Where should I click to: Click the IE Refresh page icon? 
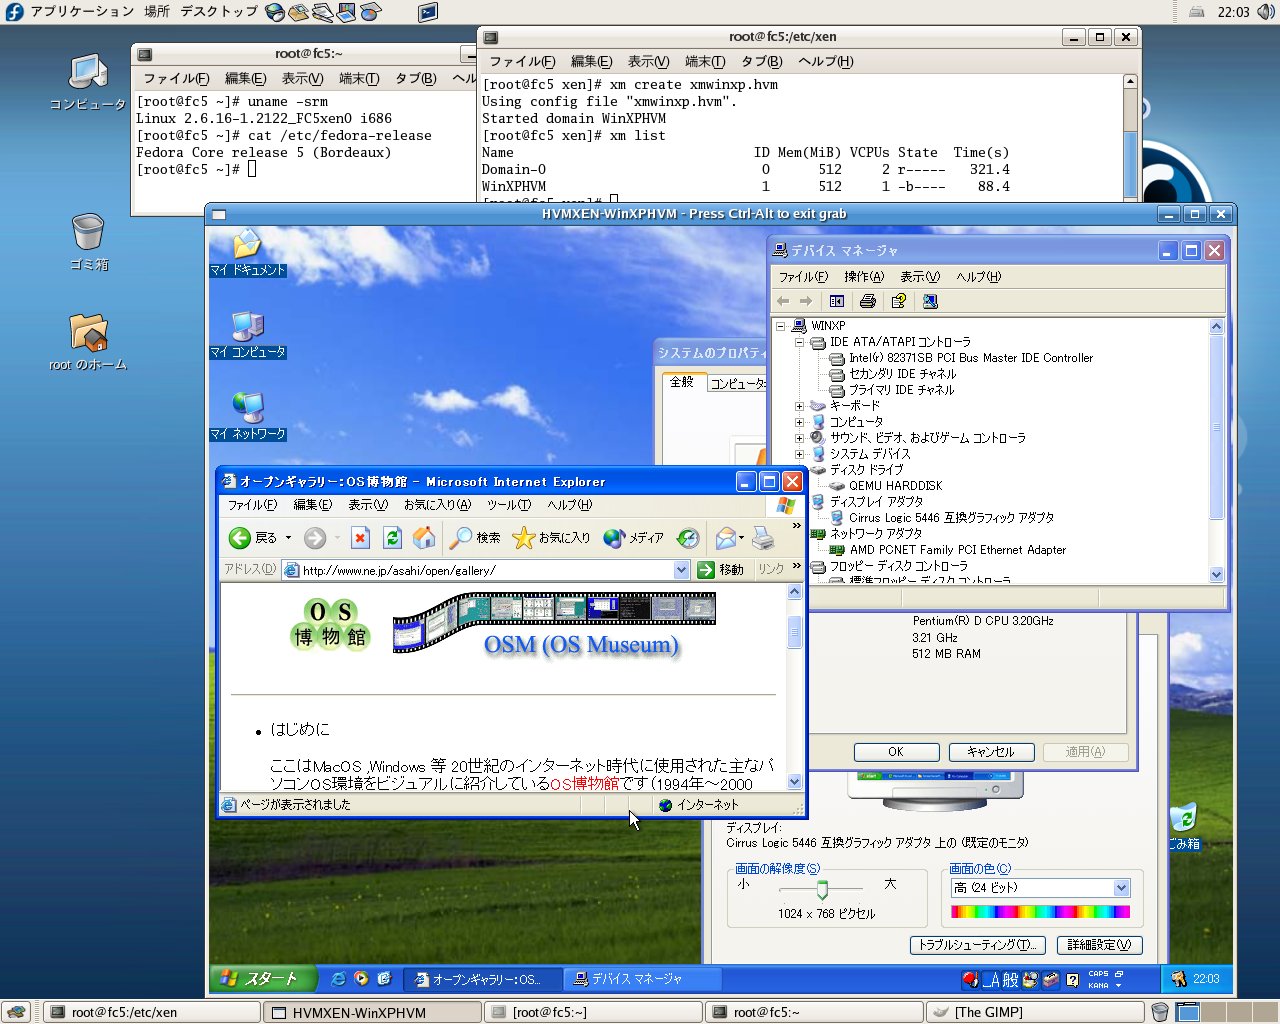coord(393,538)
